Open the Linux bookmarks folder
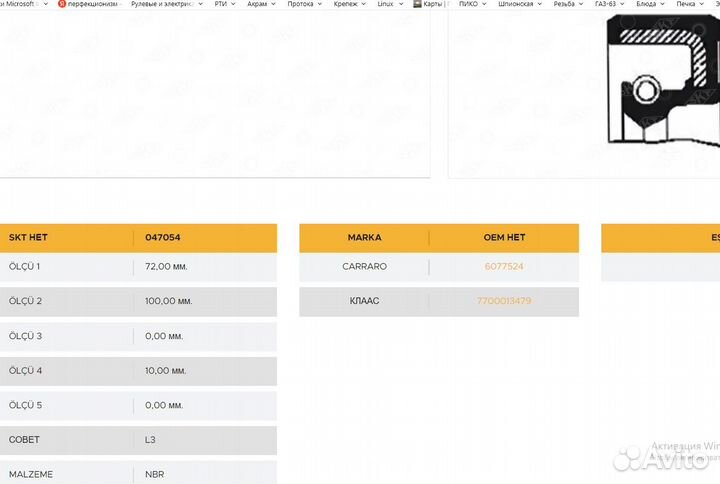 click(x=386, y=4)
